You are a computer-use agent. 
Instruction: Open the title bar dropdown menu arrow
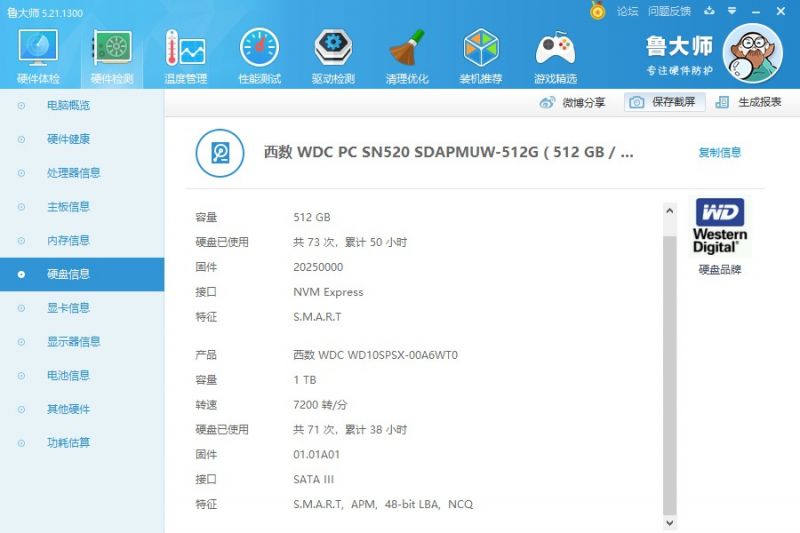pos(732,11)
